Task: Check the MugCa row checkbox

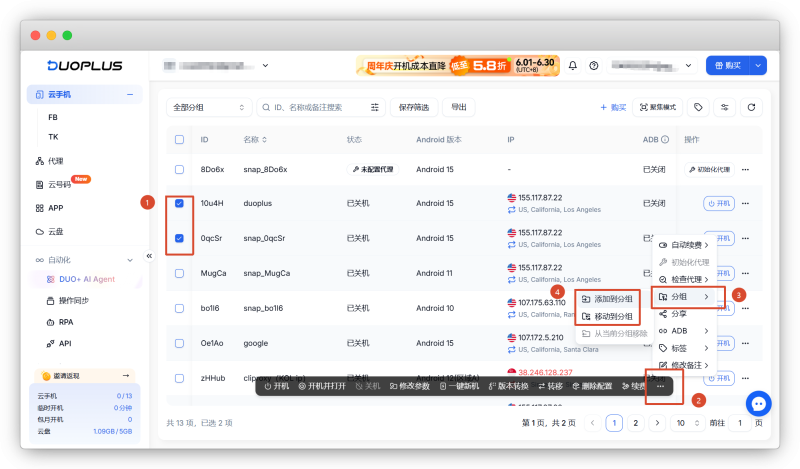Action: [x=179, y=273]
